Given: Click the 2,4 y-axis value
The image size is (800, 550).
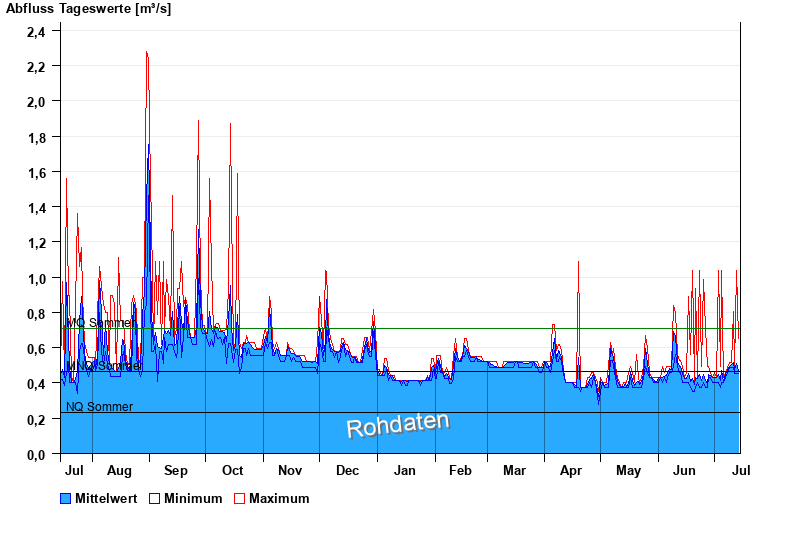Looking at the screenshot, I should coord(36,32).
